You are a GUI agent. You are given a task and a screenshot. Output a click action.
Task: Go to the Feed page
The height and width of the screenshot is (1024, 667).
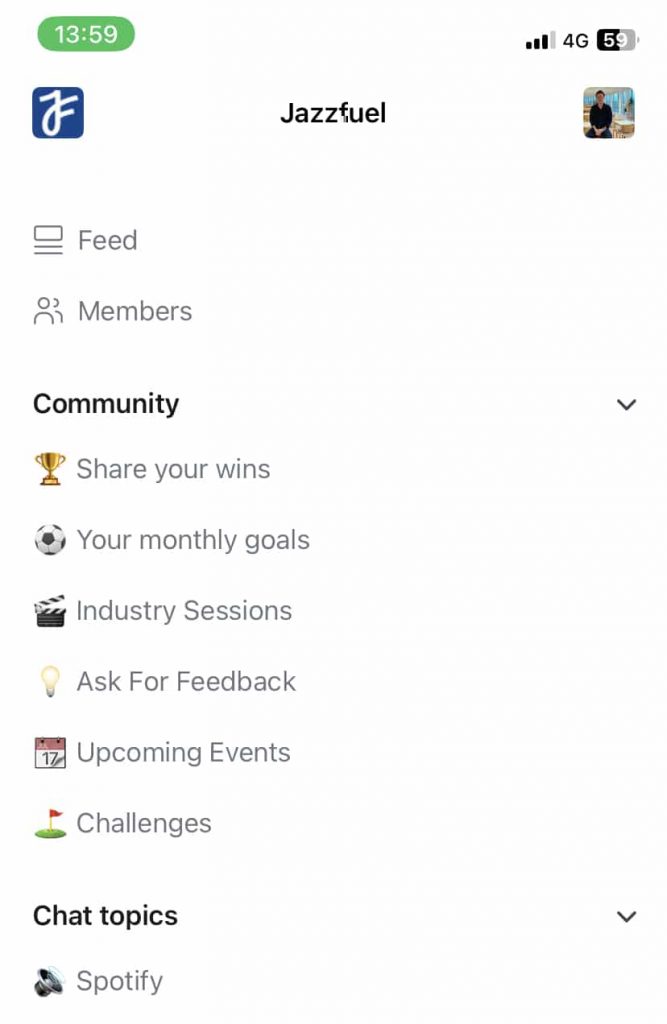pos(107,240)
